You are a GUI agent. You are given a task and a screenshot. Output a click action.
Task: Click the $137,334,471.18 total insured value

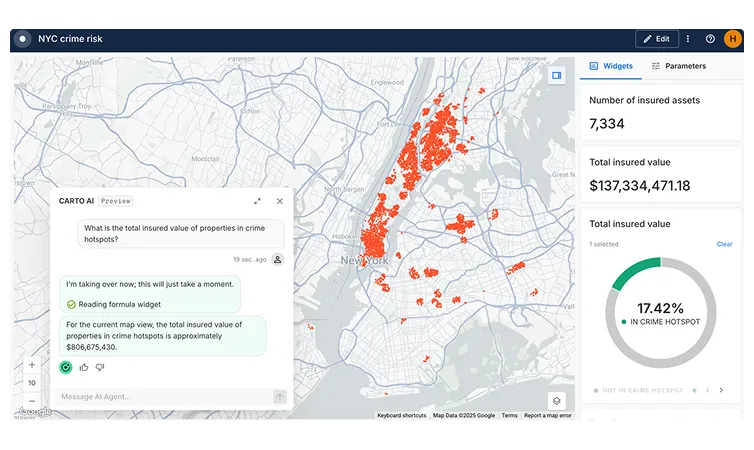(x=640, y=186)
